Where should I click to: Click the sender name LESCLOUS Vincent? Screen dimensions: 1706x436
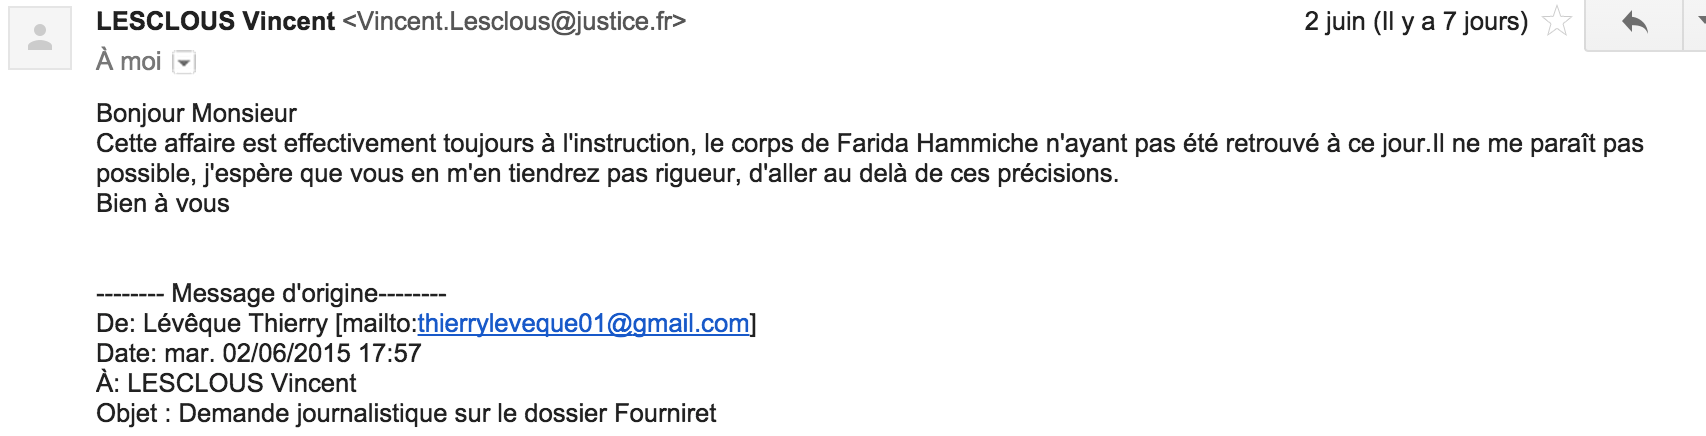[215, 21]
